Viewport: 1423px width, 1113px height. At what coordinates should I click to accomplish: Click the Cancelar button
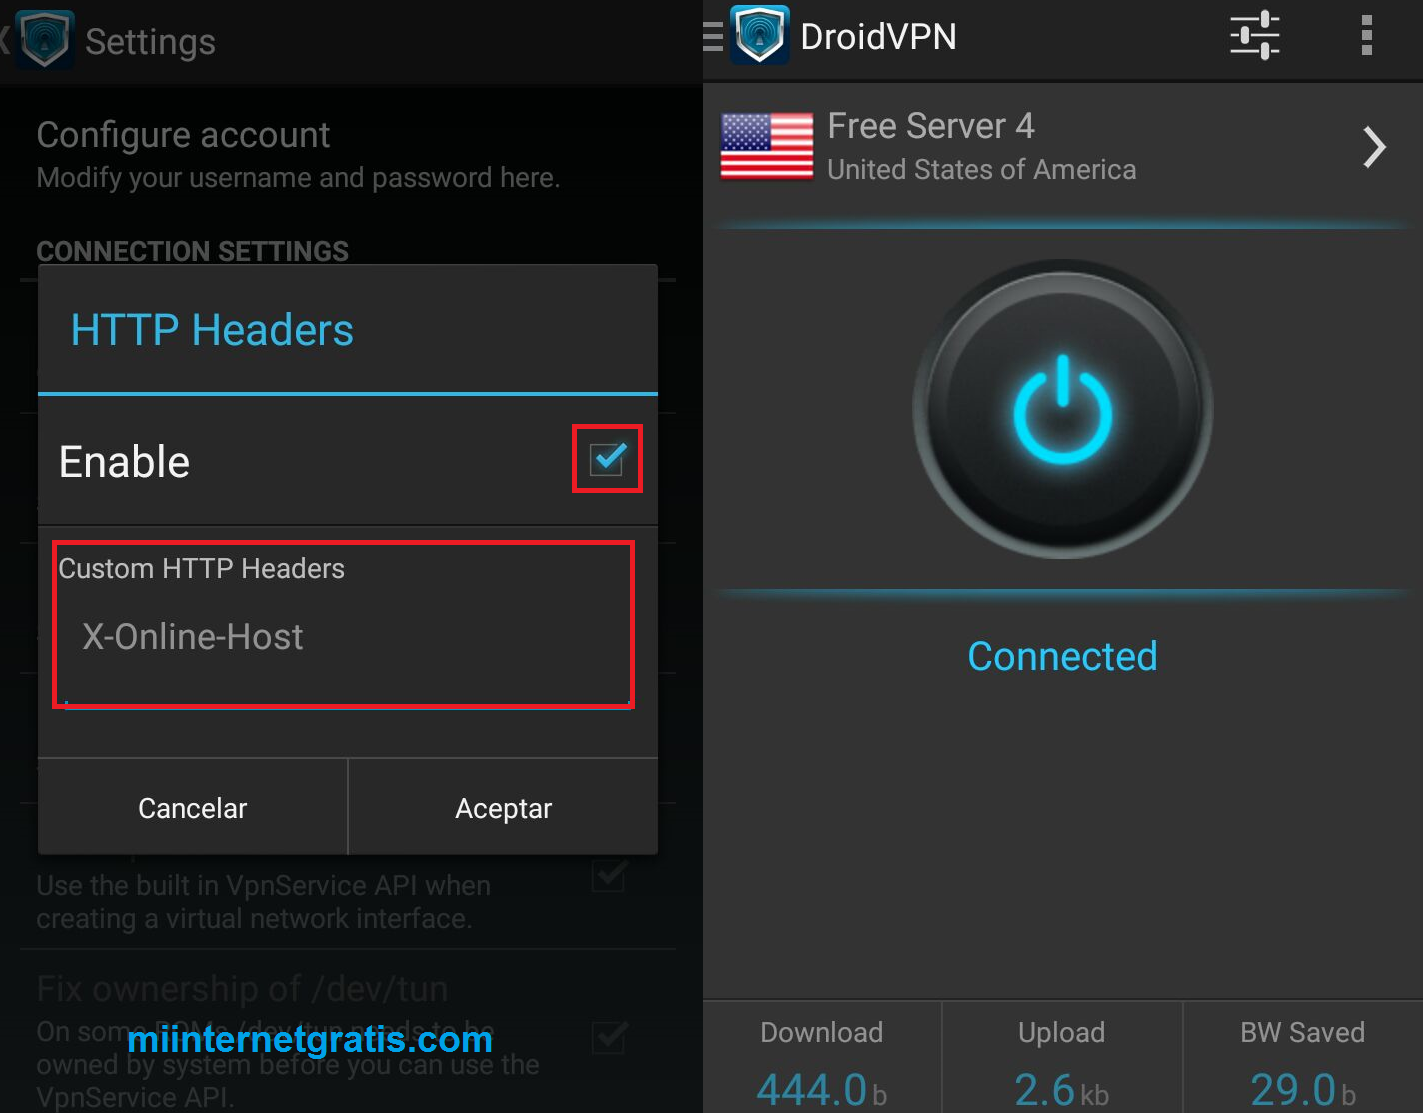[192, 808]
